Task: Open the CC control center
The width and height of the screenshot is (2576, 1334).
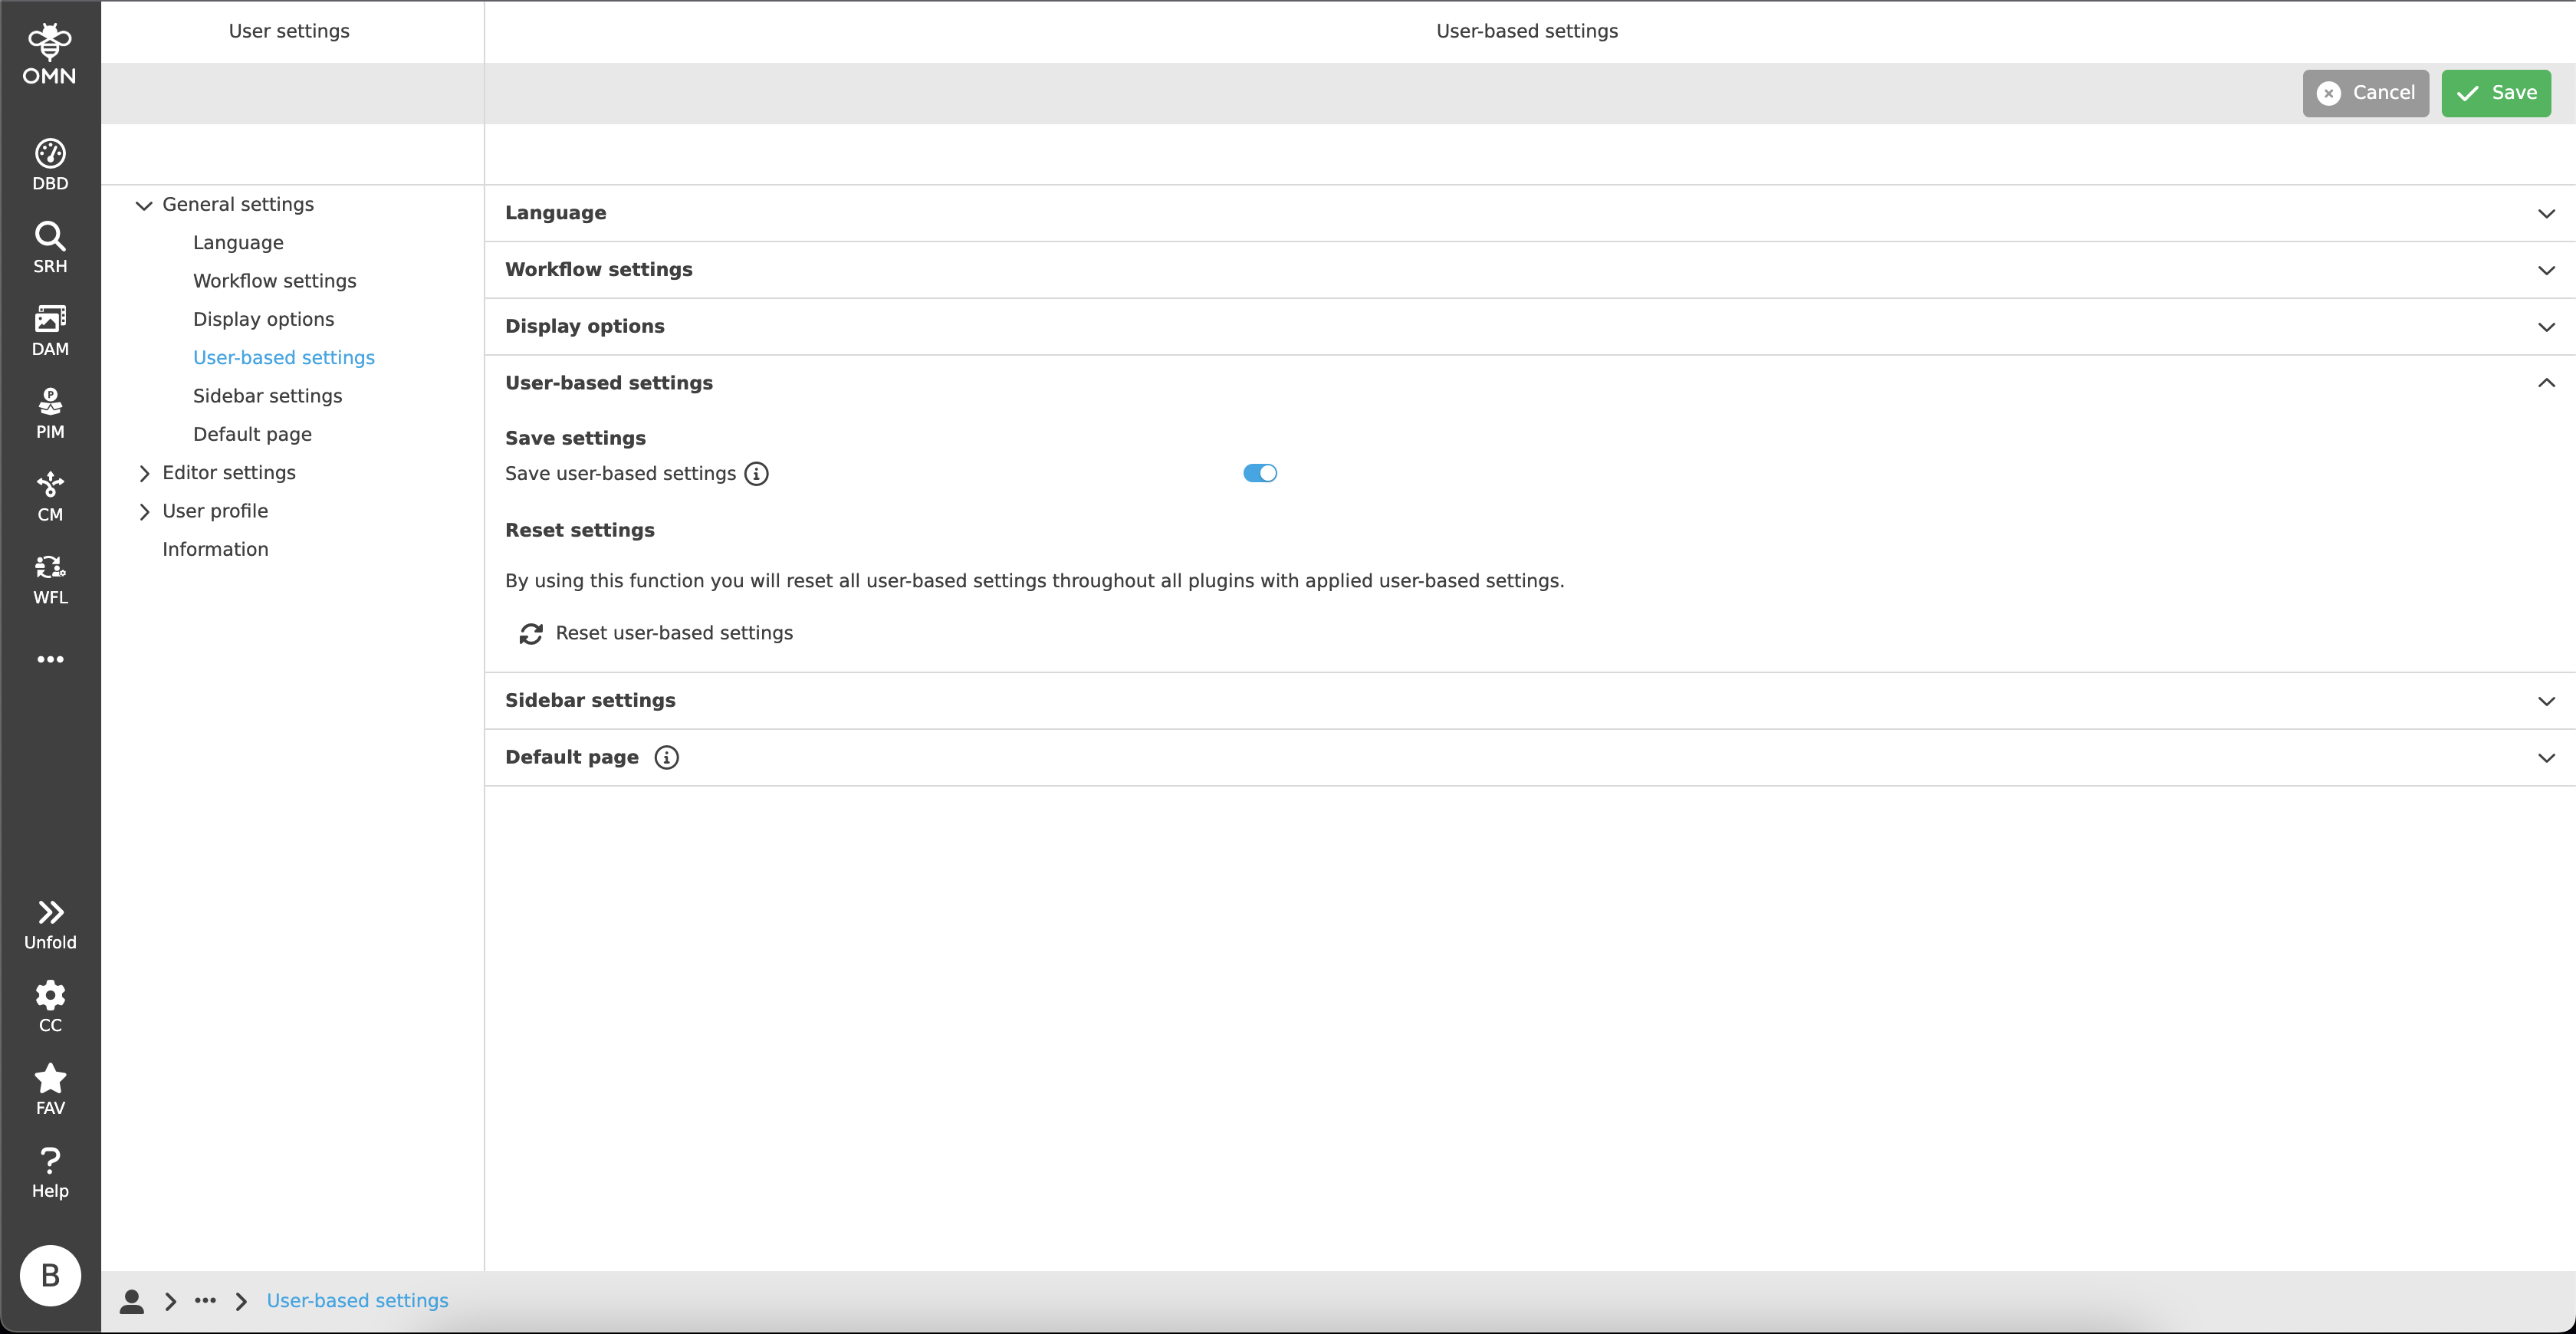Action: tap(50, 1005)
